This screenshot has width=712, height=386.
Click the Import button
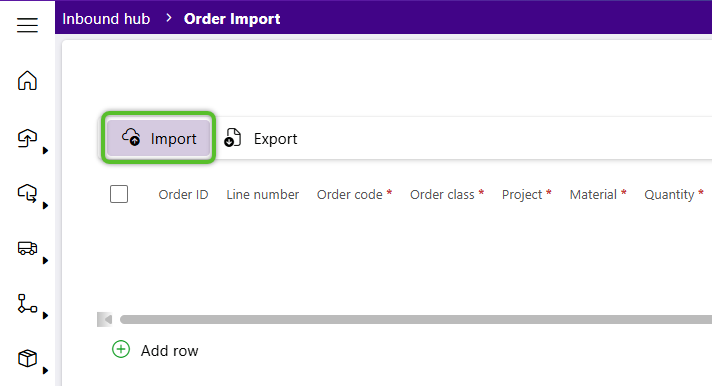(158, 138)
